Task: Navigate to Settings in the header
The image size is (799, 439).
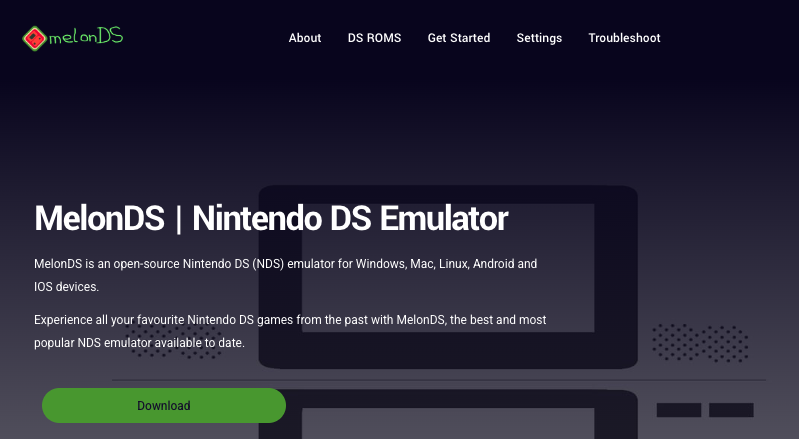Action: click(x=539, y=38)
